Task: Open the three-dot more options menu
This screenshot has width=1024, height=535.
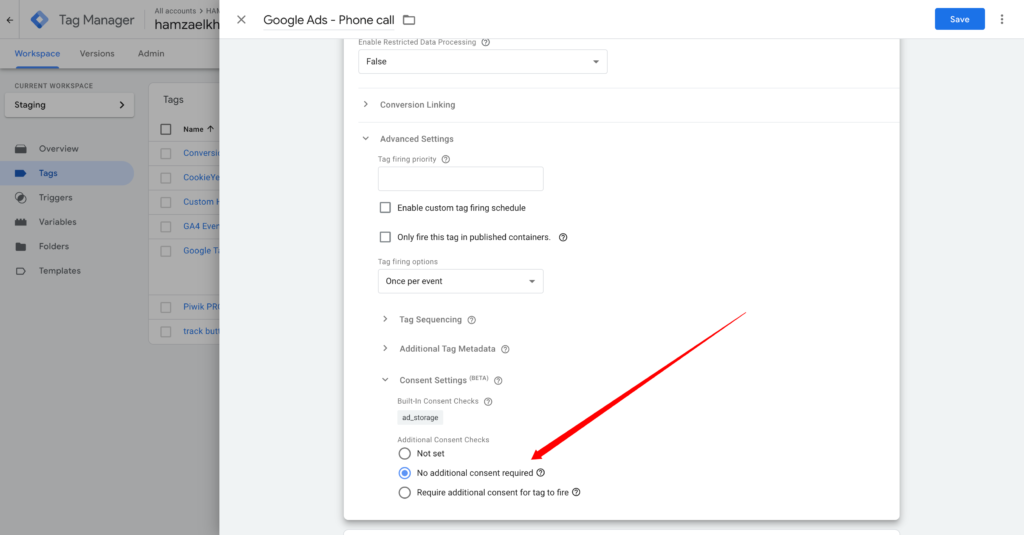Action: click(x=1002, y=19)
